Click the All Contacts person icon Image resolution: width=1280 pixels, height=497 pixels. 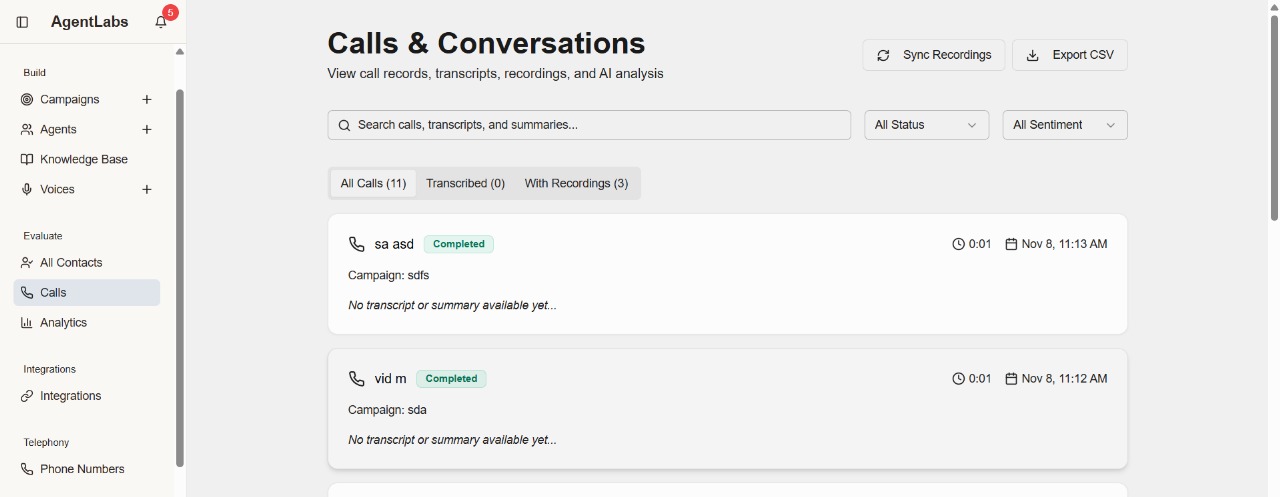(27, 263)
